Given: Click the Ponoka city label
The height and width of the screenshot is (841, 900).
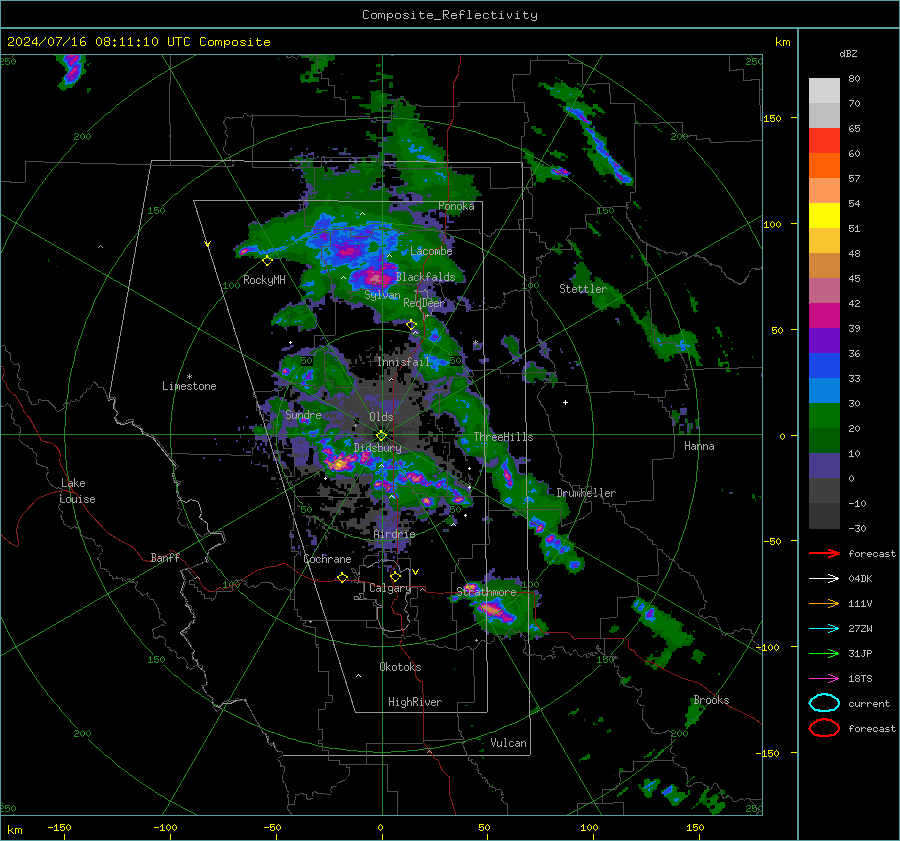Looking at the screenshot, I should point(456,206).
